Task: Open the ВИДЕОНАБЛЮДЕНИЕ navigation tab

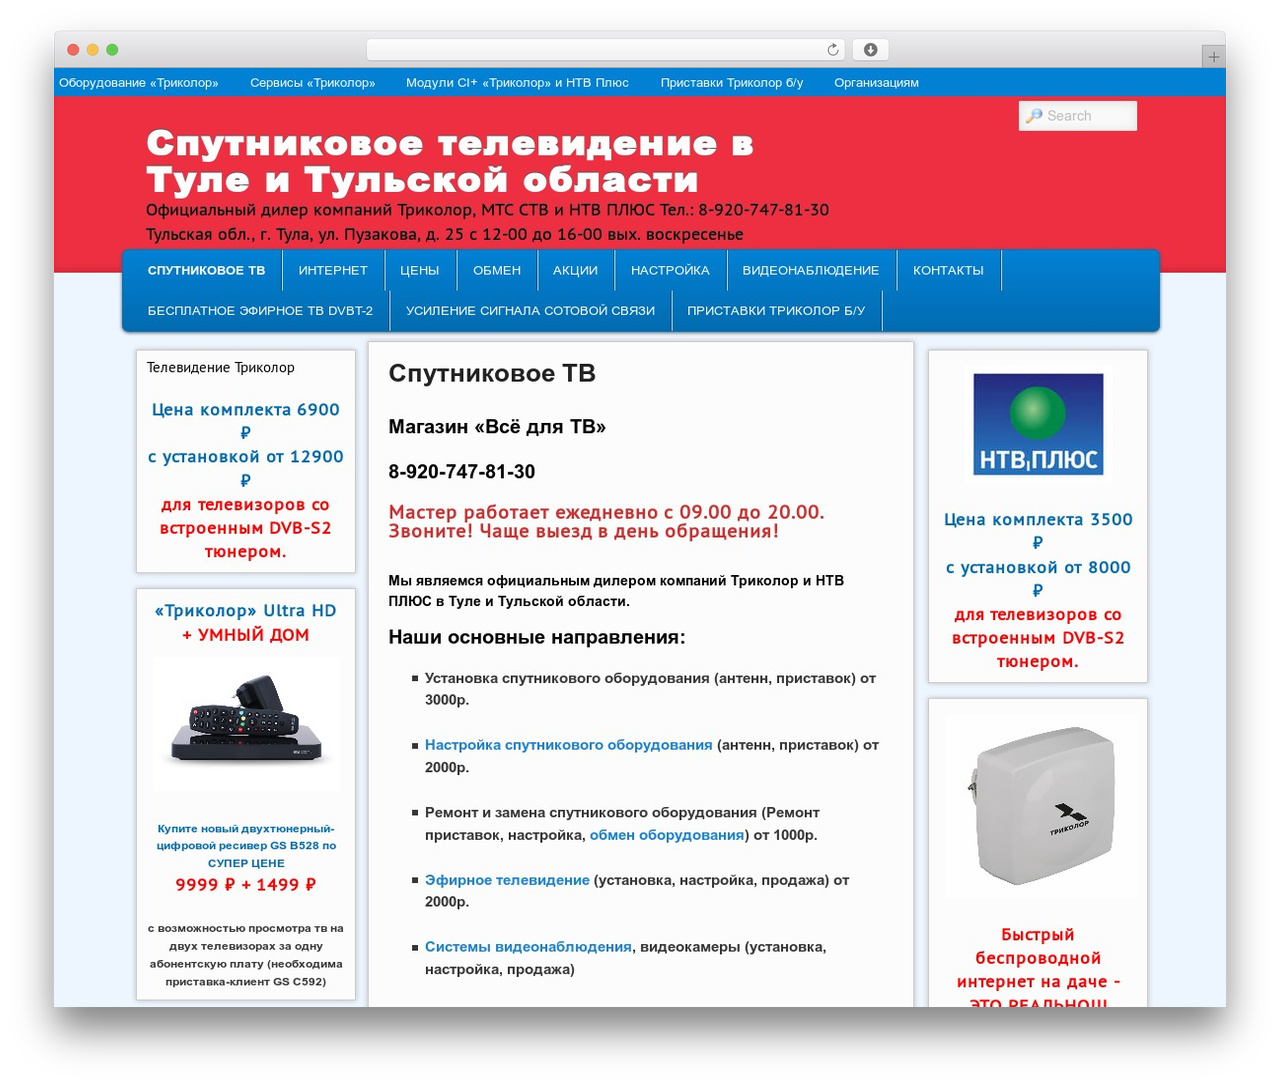Action: tap(811, 270)
